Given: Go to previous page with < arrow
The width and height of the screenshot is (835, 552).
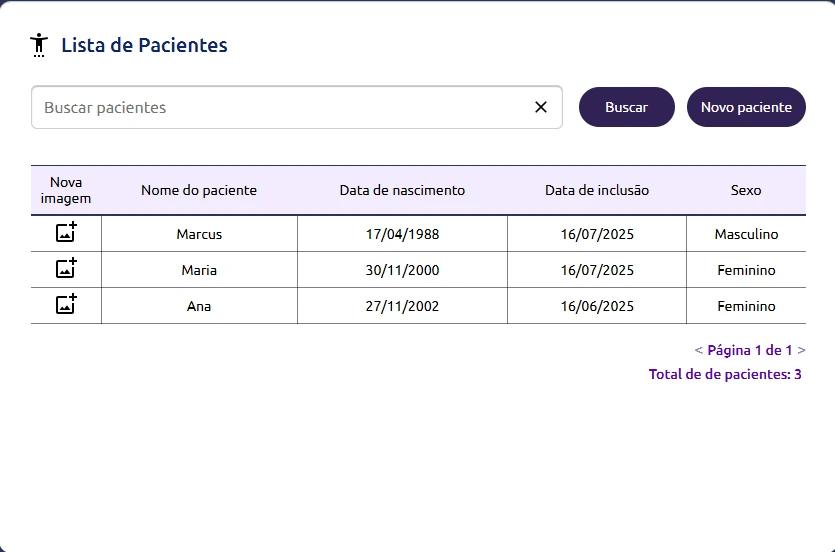Looking at the screenshot, I should pyautogui.click(x=698, y=350).
